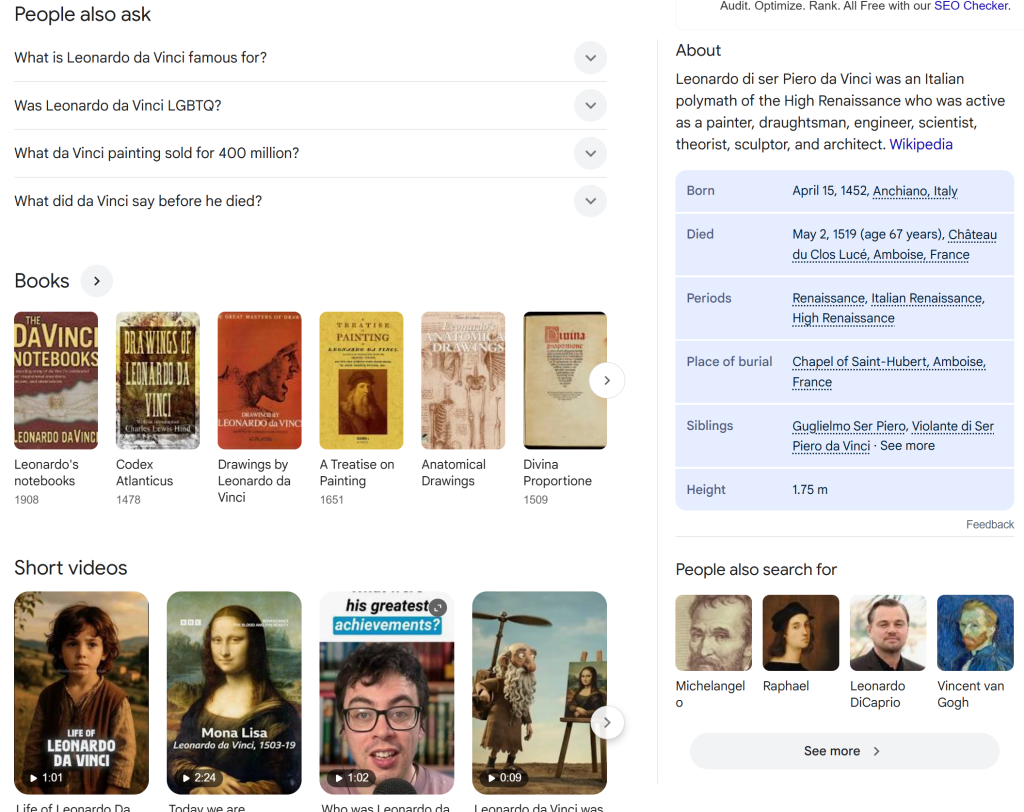Click the 'Drawings by Leonardo da Vinci' title
This screenshot has width=1024, height=812.
[x=254, y=481]
